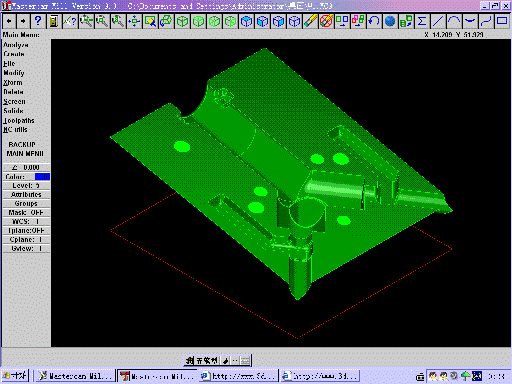Screen dimensions: 512x384
Task: Change the Gview: I setting
Action: point(26,249)
